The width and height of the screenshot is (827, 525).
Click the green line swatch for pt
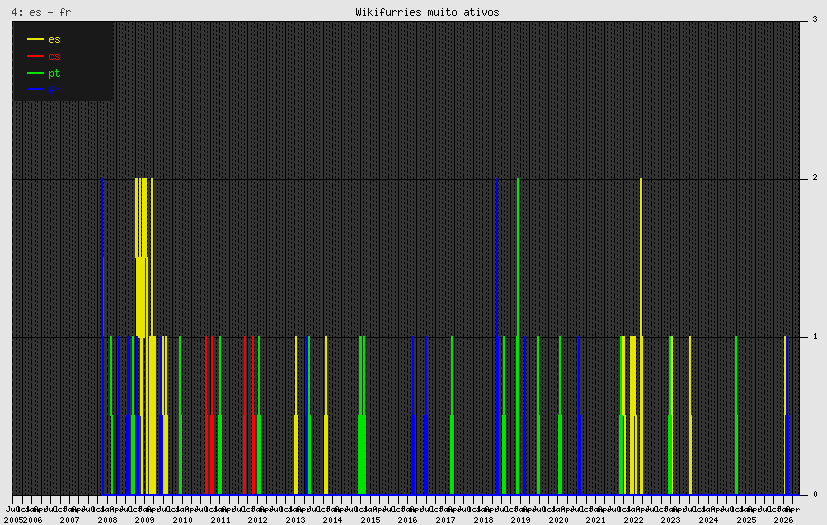pos(35,73)
